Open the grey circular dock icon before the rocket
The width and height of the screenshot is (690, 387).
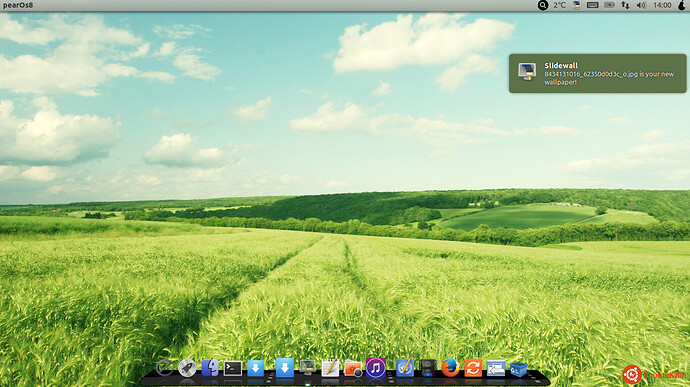tap(164, 368)
